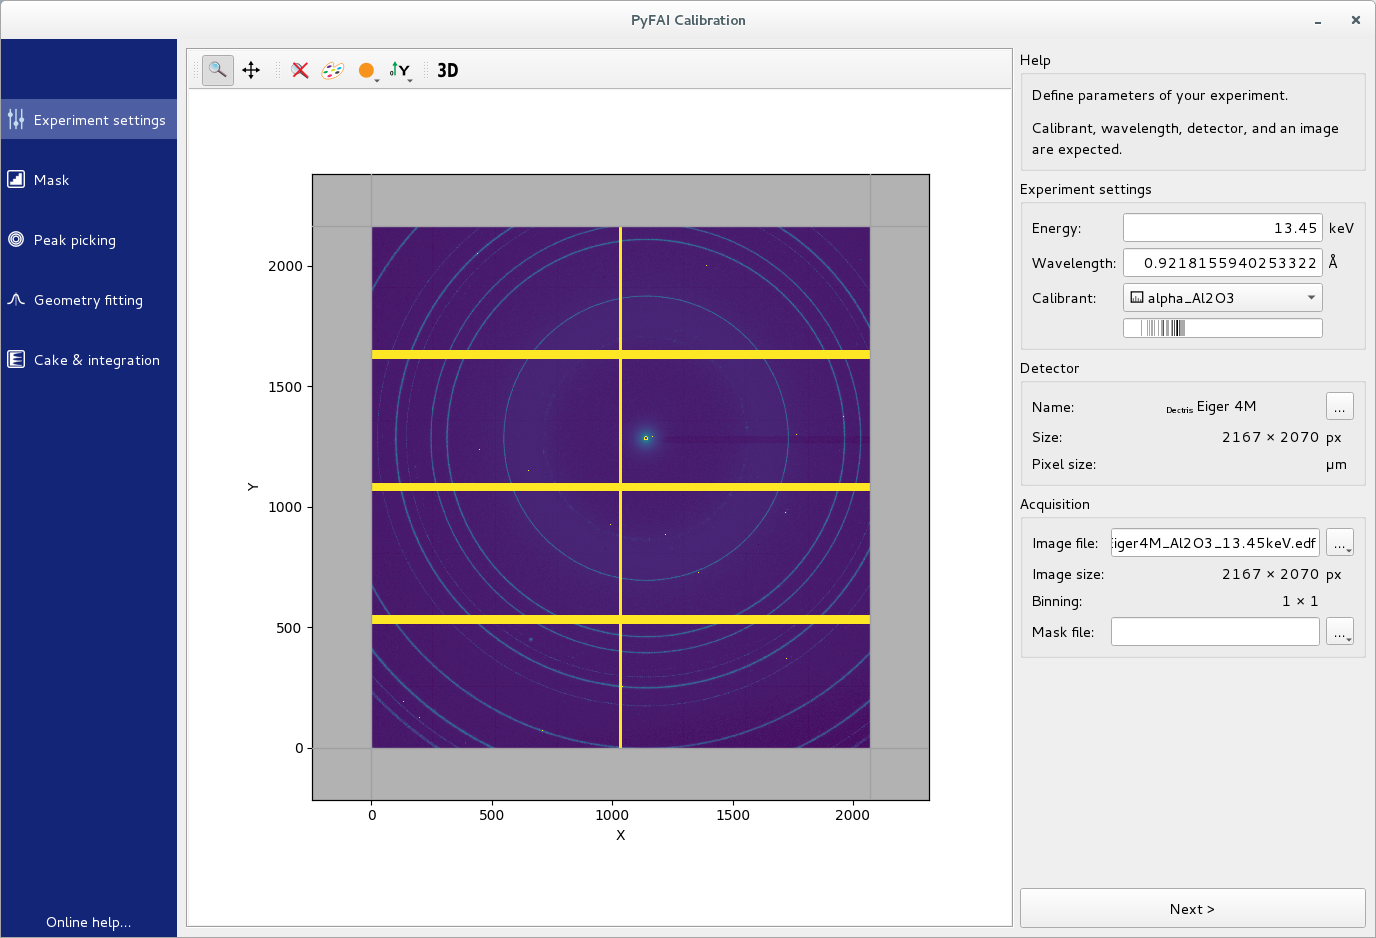Image resolution: width=1376 pixels, height=938 pixels.
Task: Reset zoom with the crossed magnifier icon
Action: point(299,70)
